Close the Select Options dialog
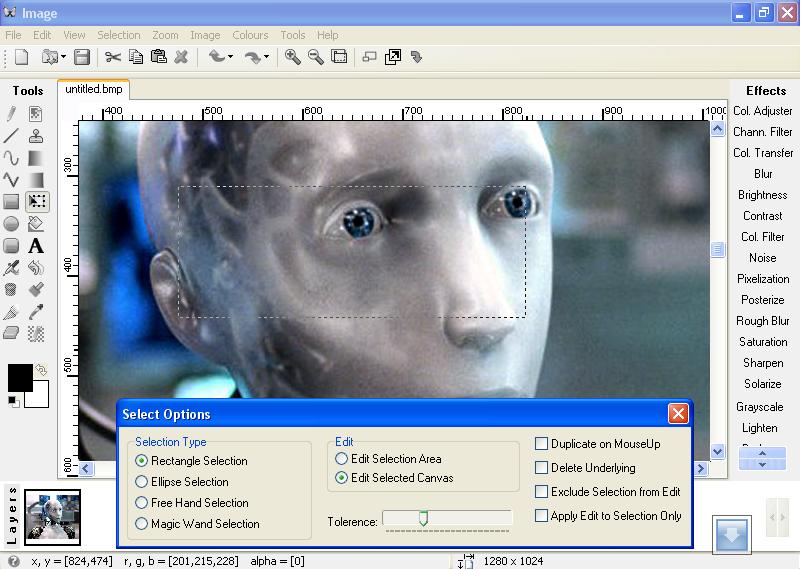The width and height of the screenshot is (802, 569). (678, 413)
